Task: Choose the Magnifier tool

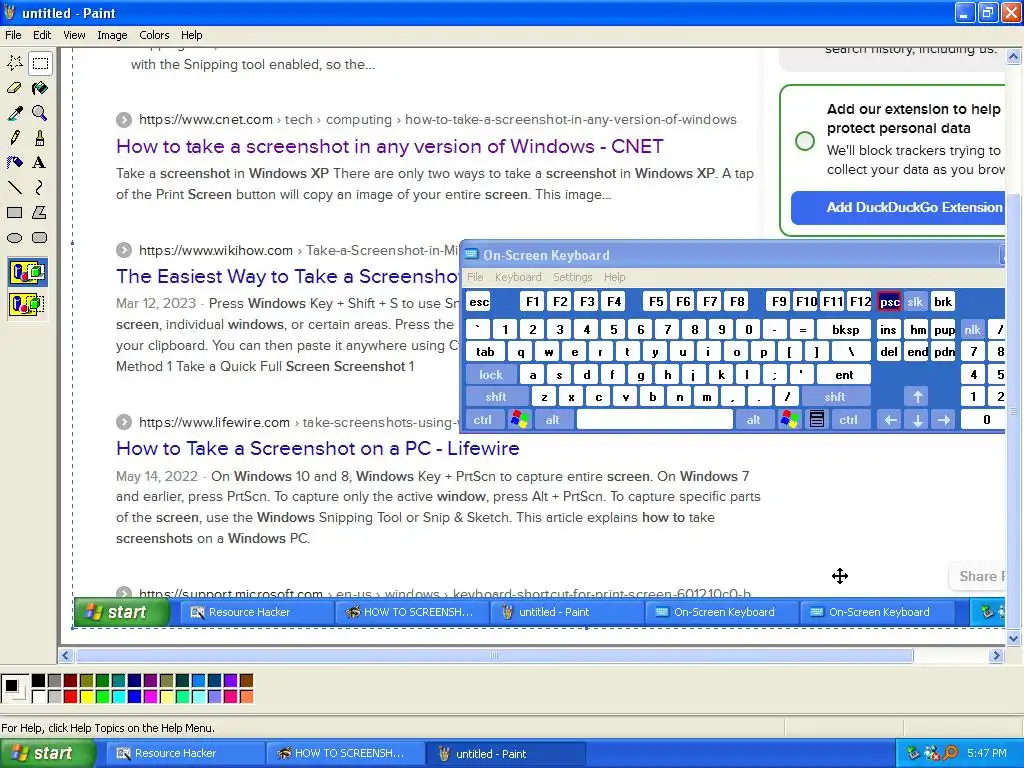Action: coord(40,113)
